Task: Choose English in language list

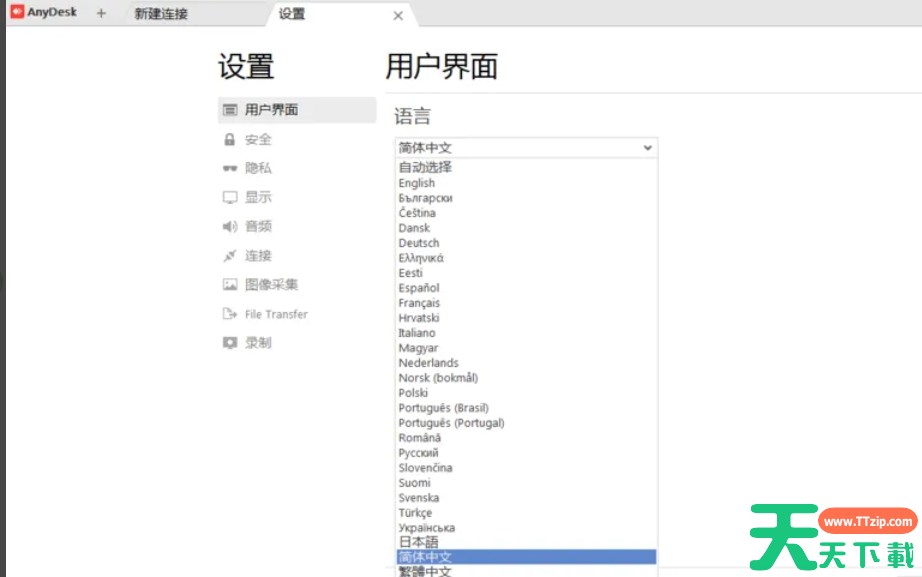Action: [526, 183]
